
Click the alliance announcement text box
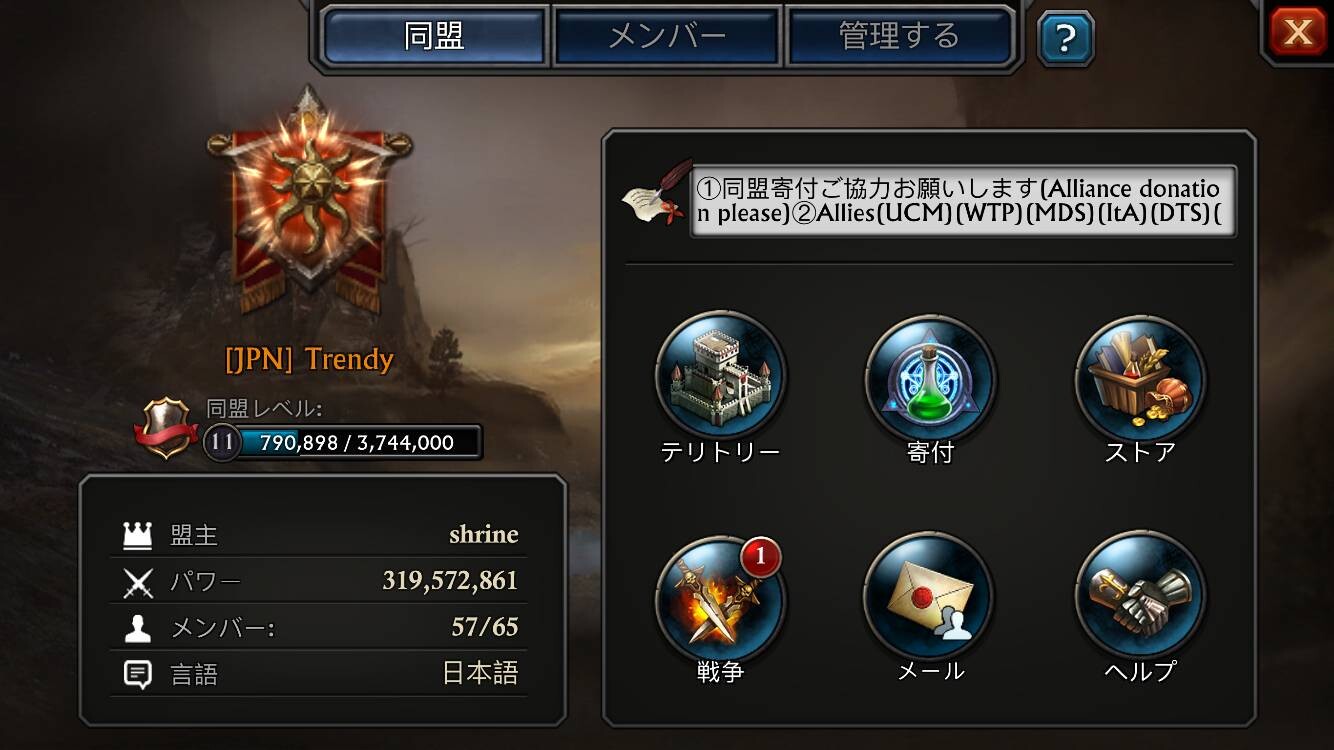click(963, 201)
